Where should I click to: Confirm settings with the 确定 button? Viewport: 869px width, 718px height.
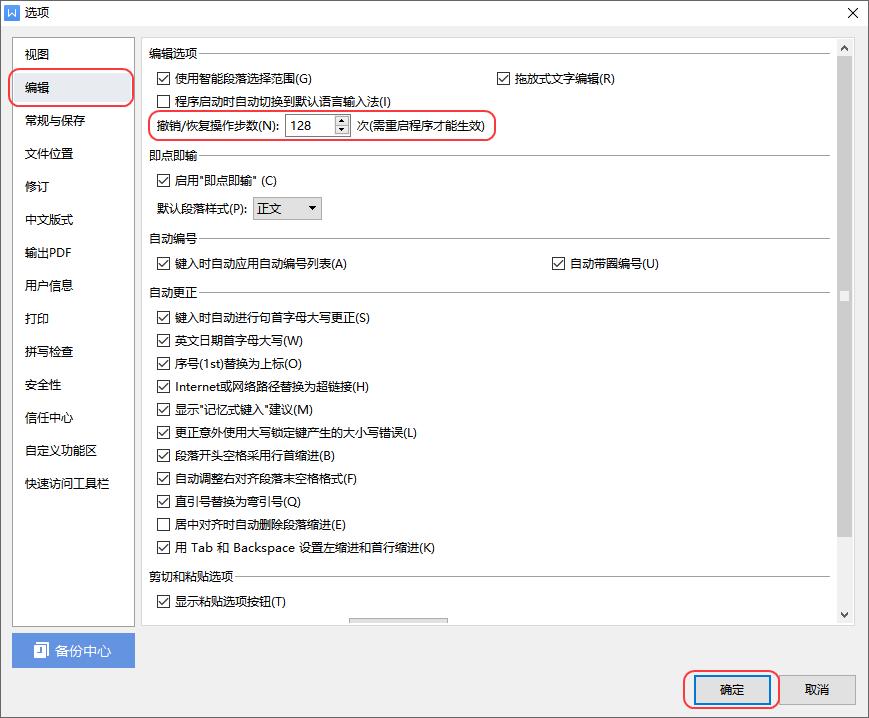pos(731,689)
